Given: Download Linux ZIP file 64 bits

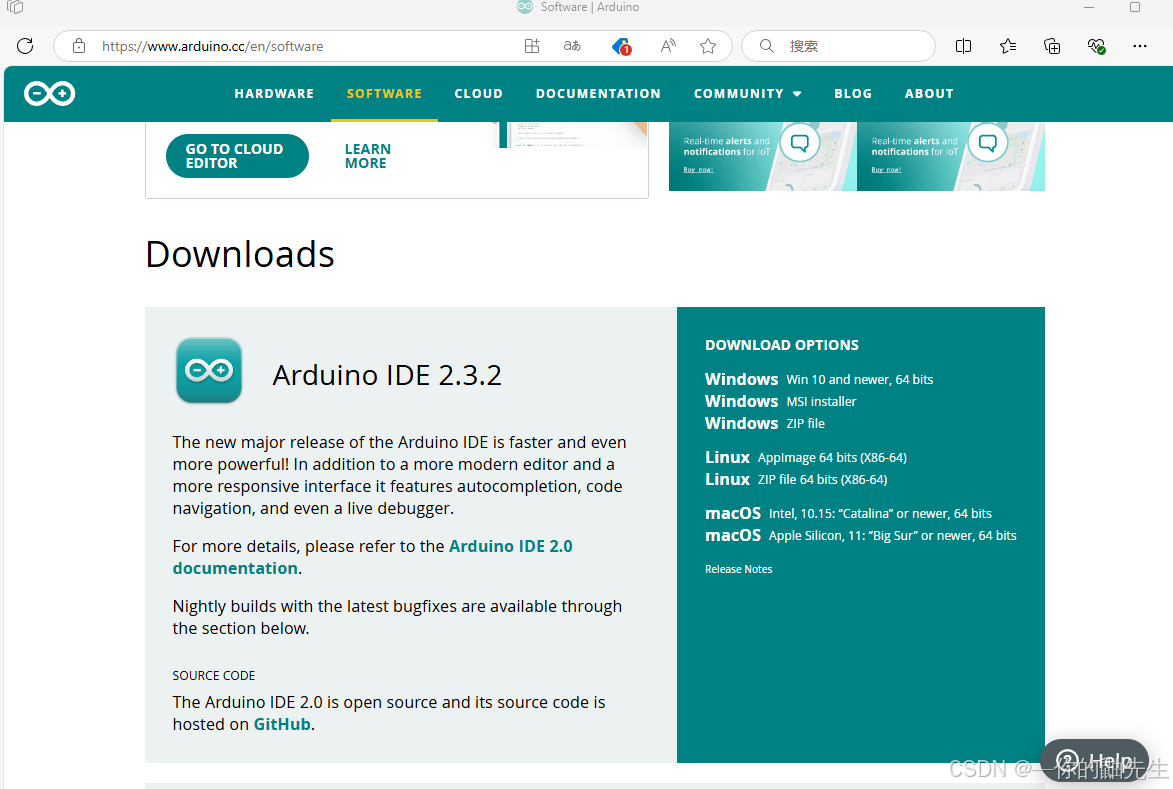Looking at the screenshot, I should tap(796, 479).
